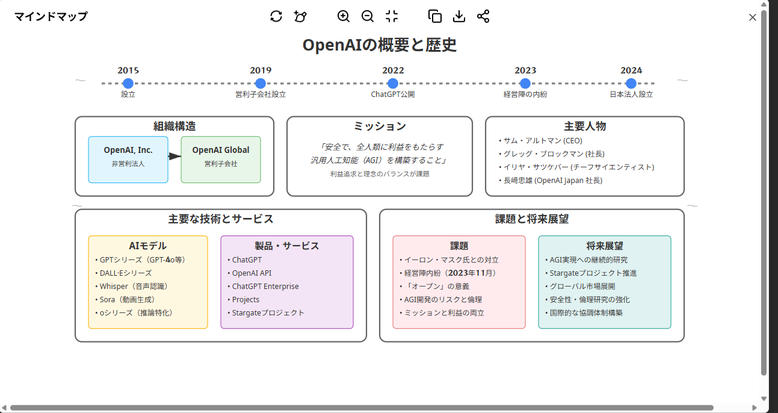This screenshot has width=778, height=413.
Task: Click oシリーズ（推論特化） item
Action: click(x=135, y=313)
